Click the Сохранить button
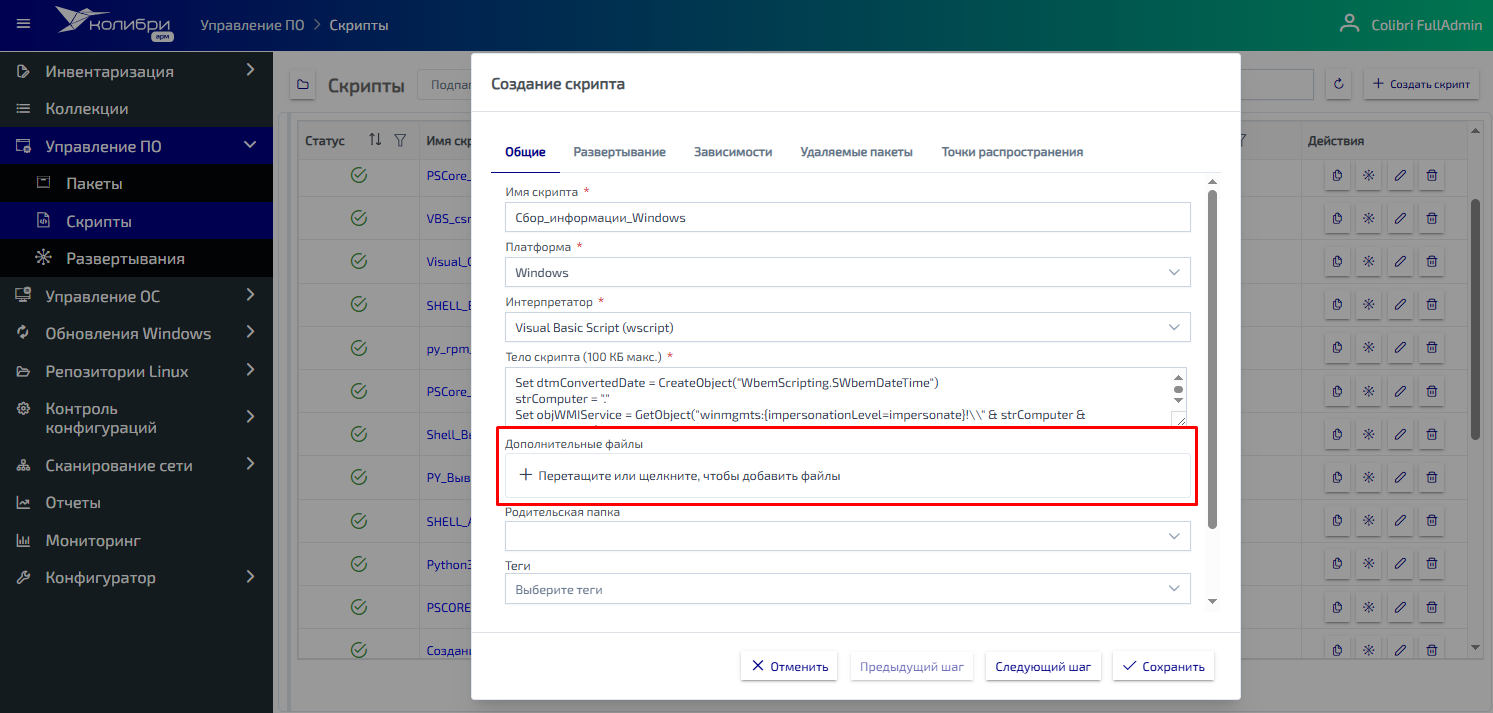The image size is (1493, 713). click(x=1163, y=666)
